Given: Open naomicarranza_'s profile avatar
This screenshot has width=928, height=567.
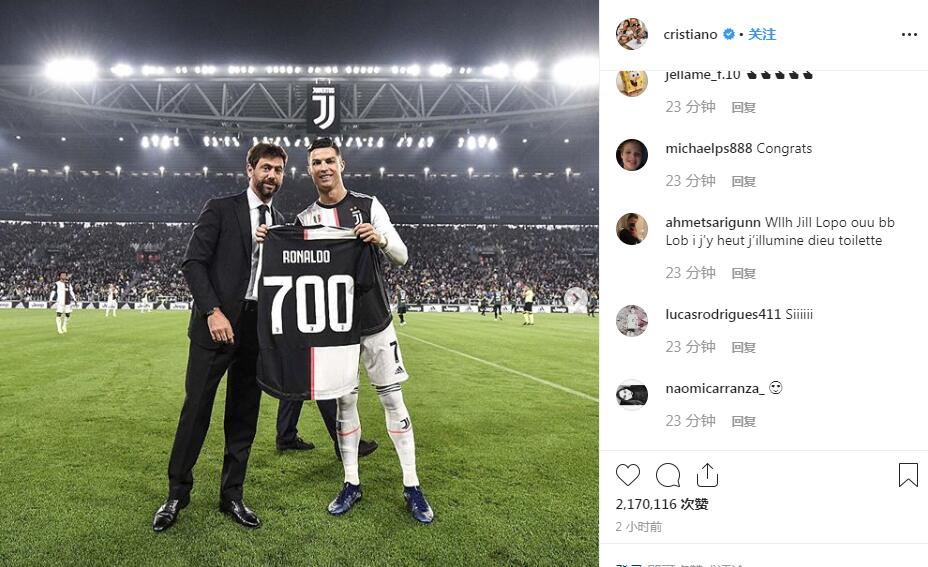Looking at the screenshot, I should point(631,395).
